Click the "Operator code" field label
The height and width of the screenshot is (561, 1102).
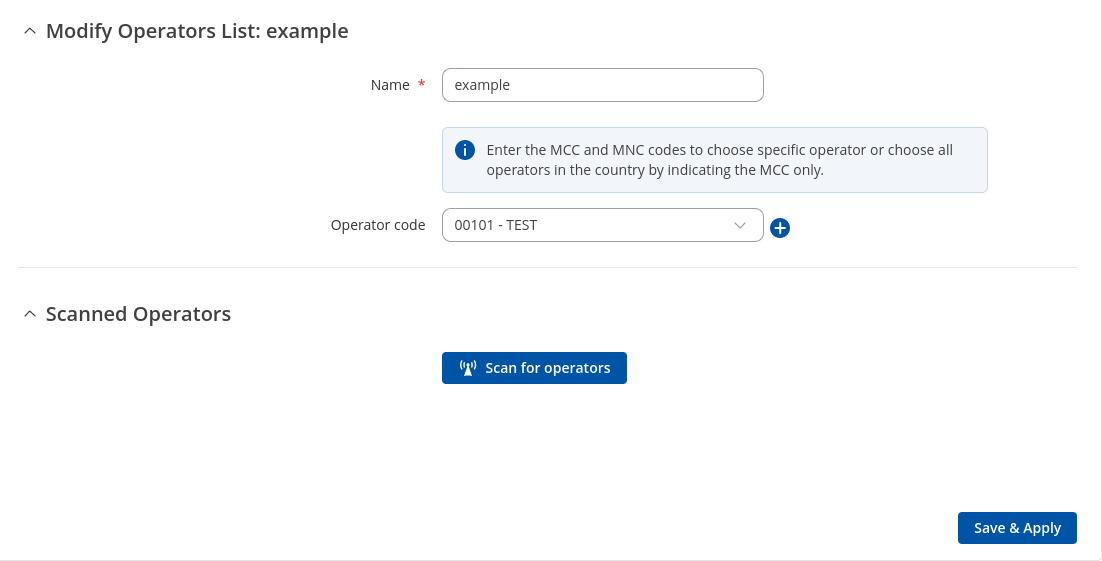click(378, 225)
